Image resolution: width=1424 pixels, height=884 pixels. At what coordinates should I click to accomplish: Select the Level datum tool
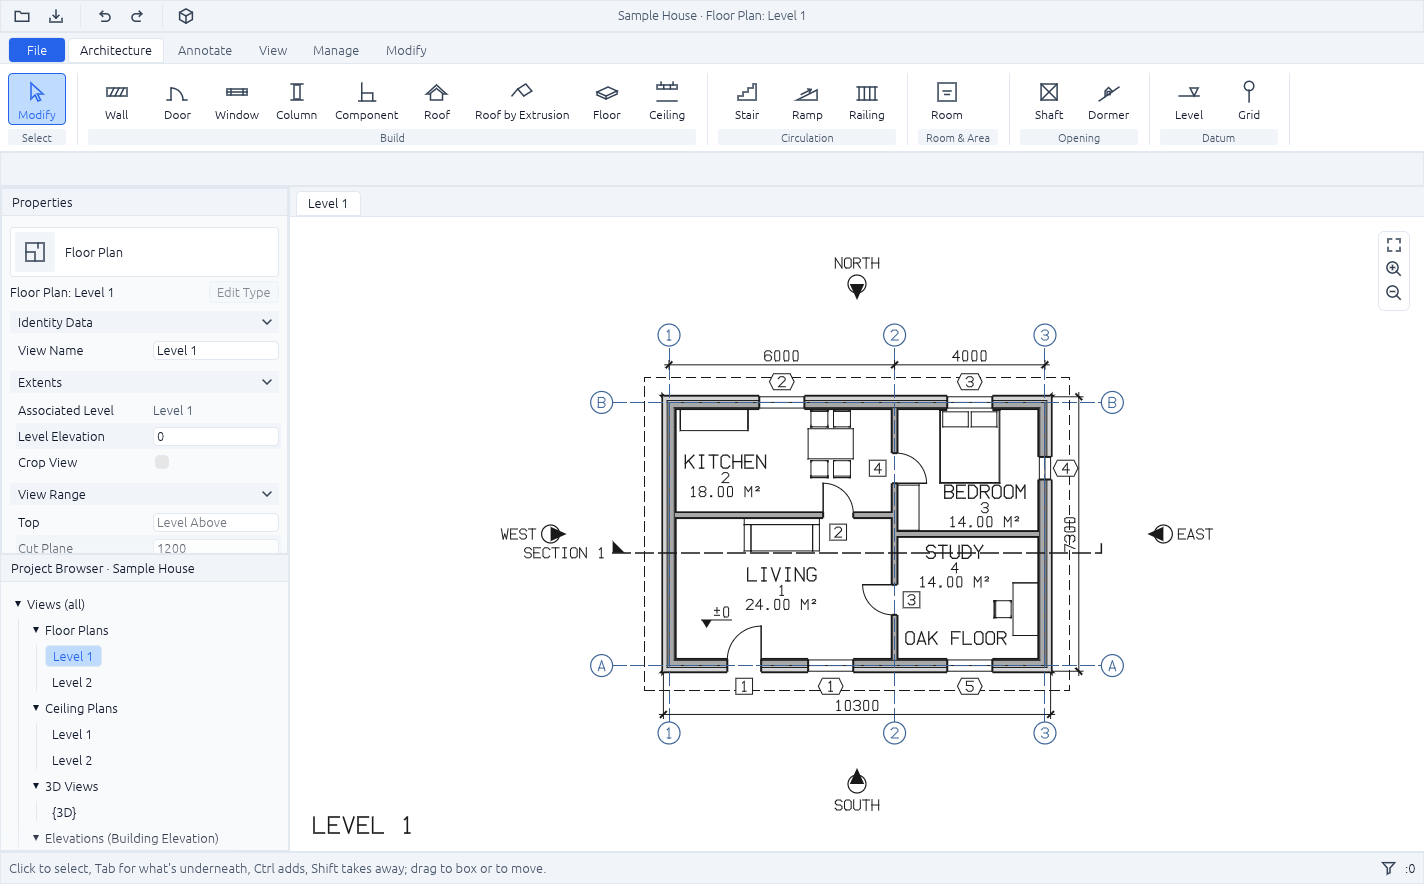pos(1189,100)
